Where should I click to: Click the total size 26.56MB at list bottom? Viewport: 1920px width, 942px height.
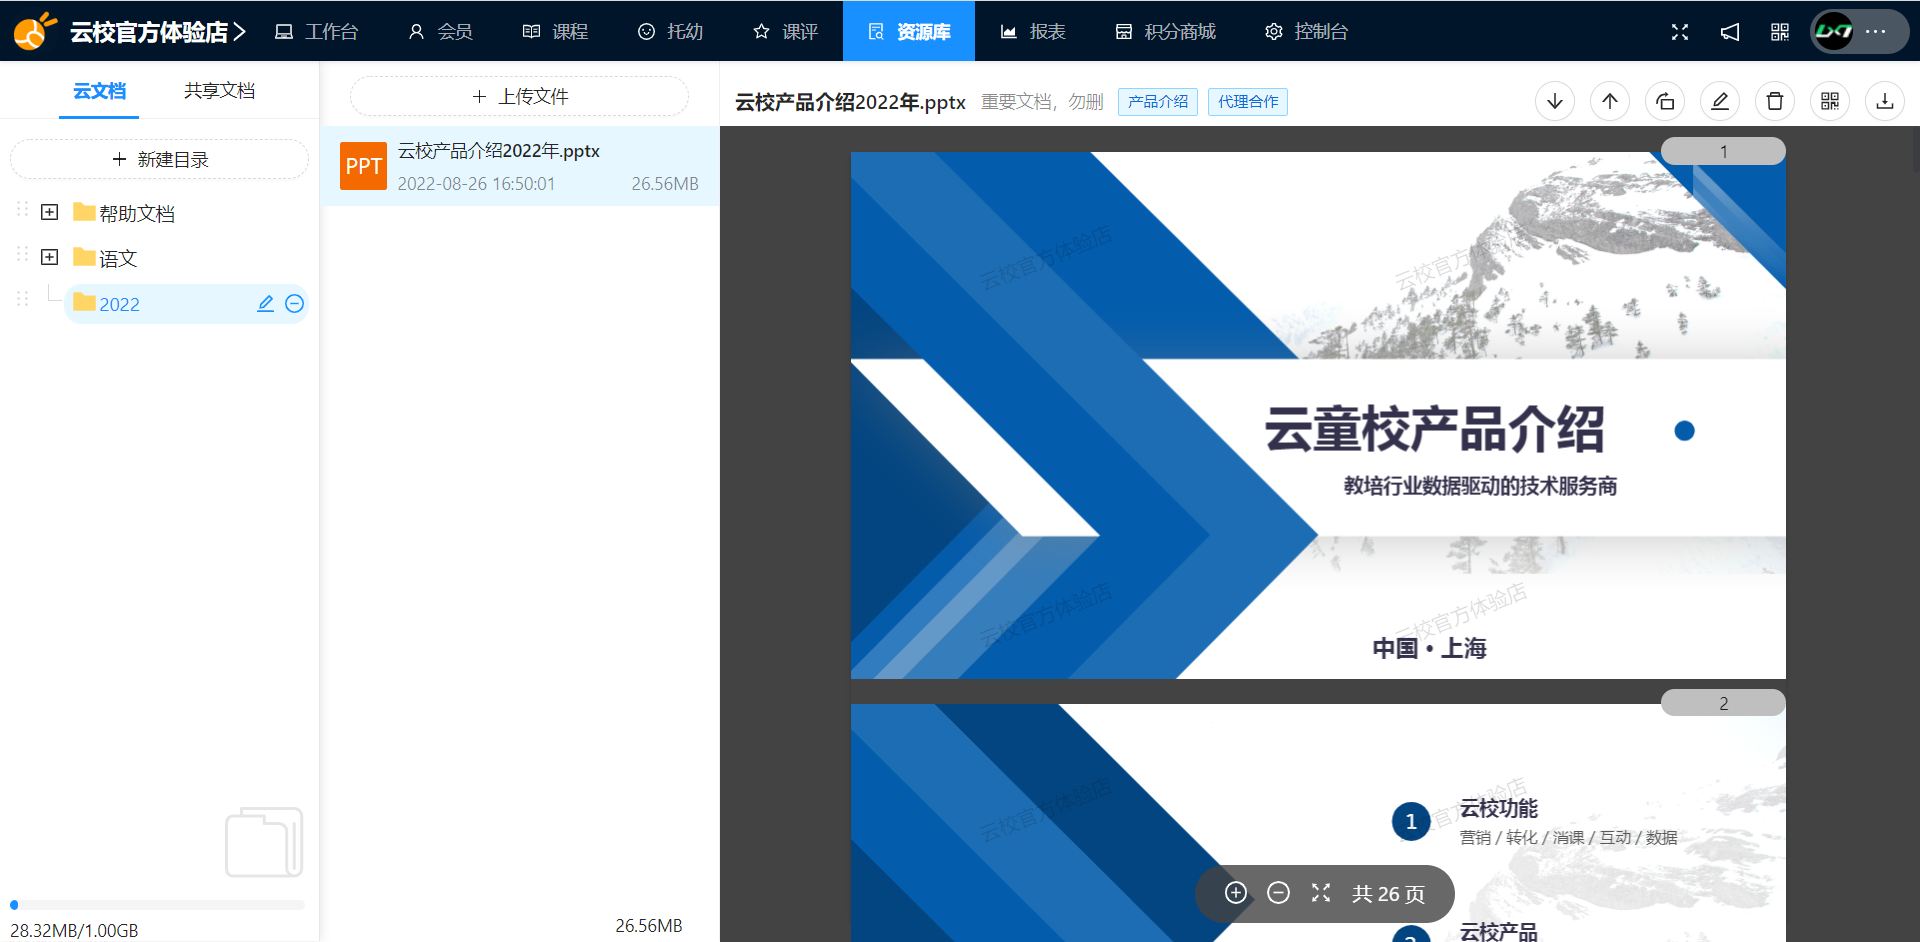click(x=649, y=926)
